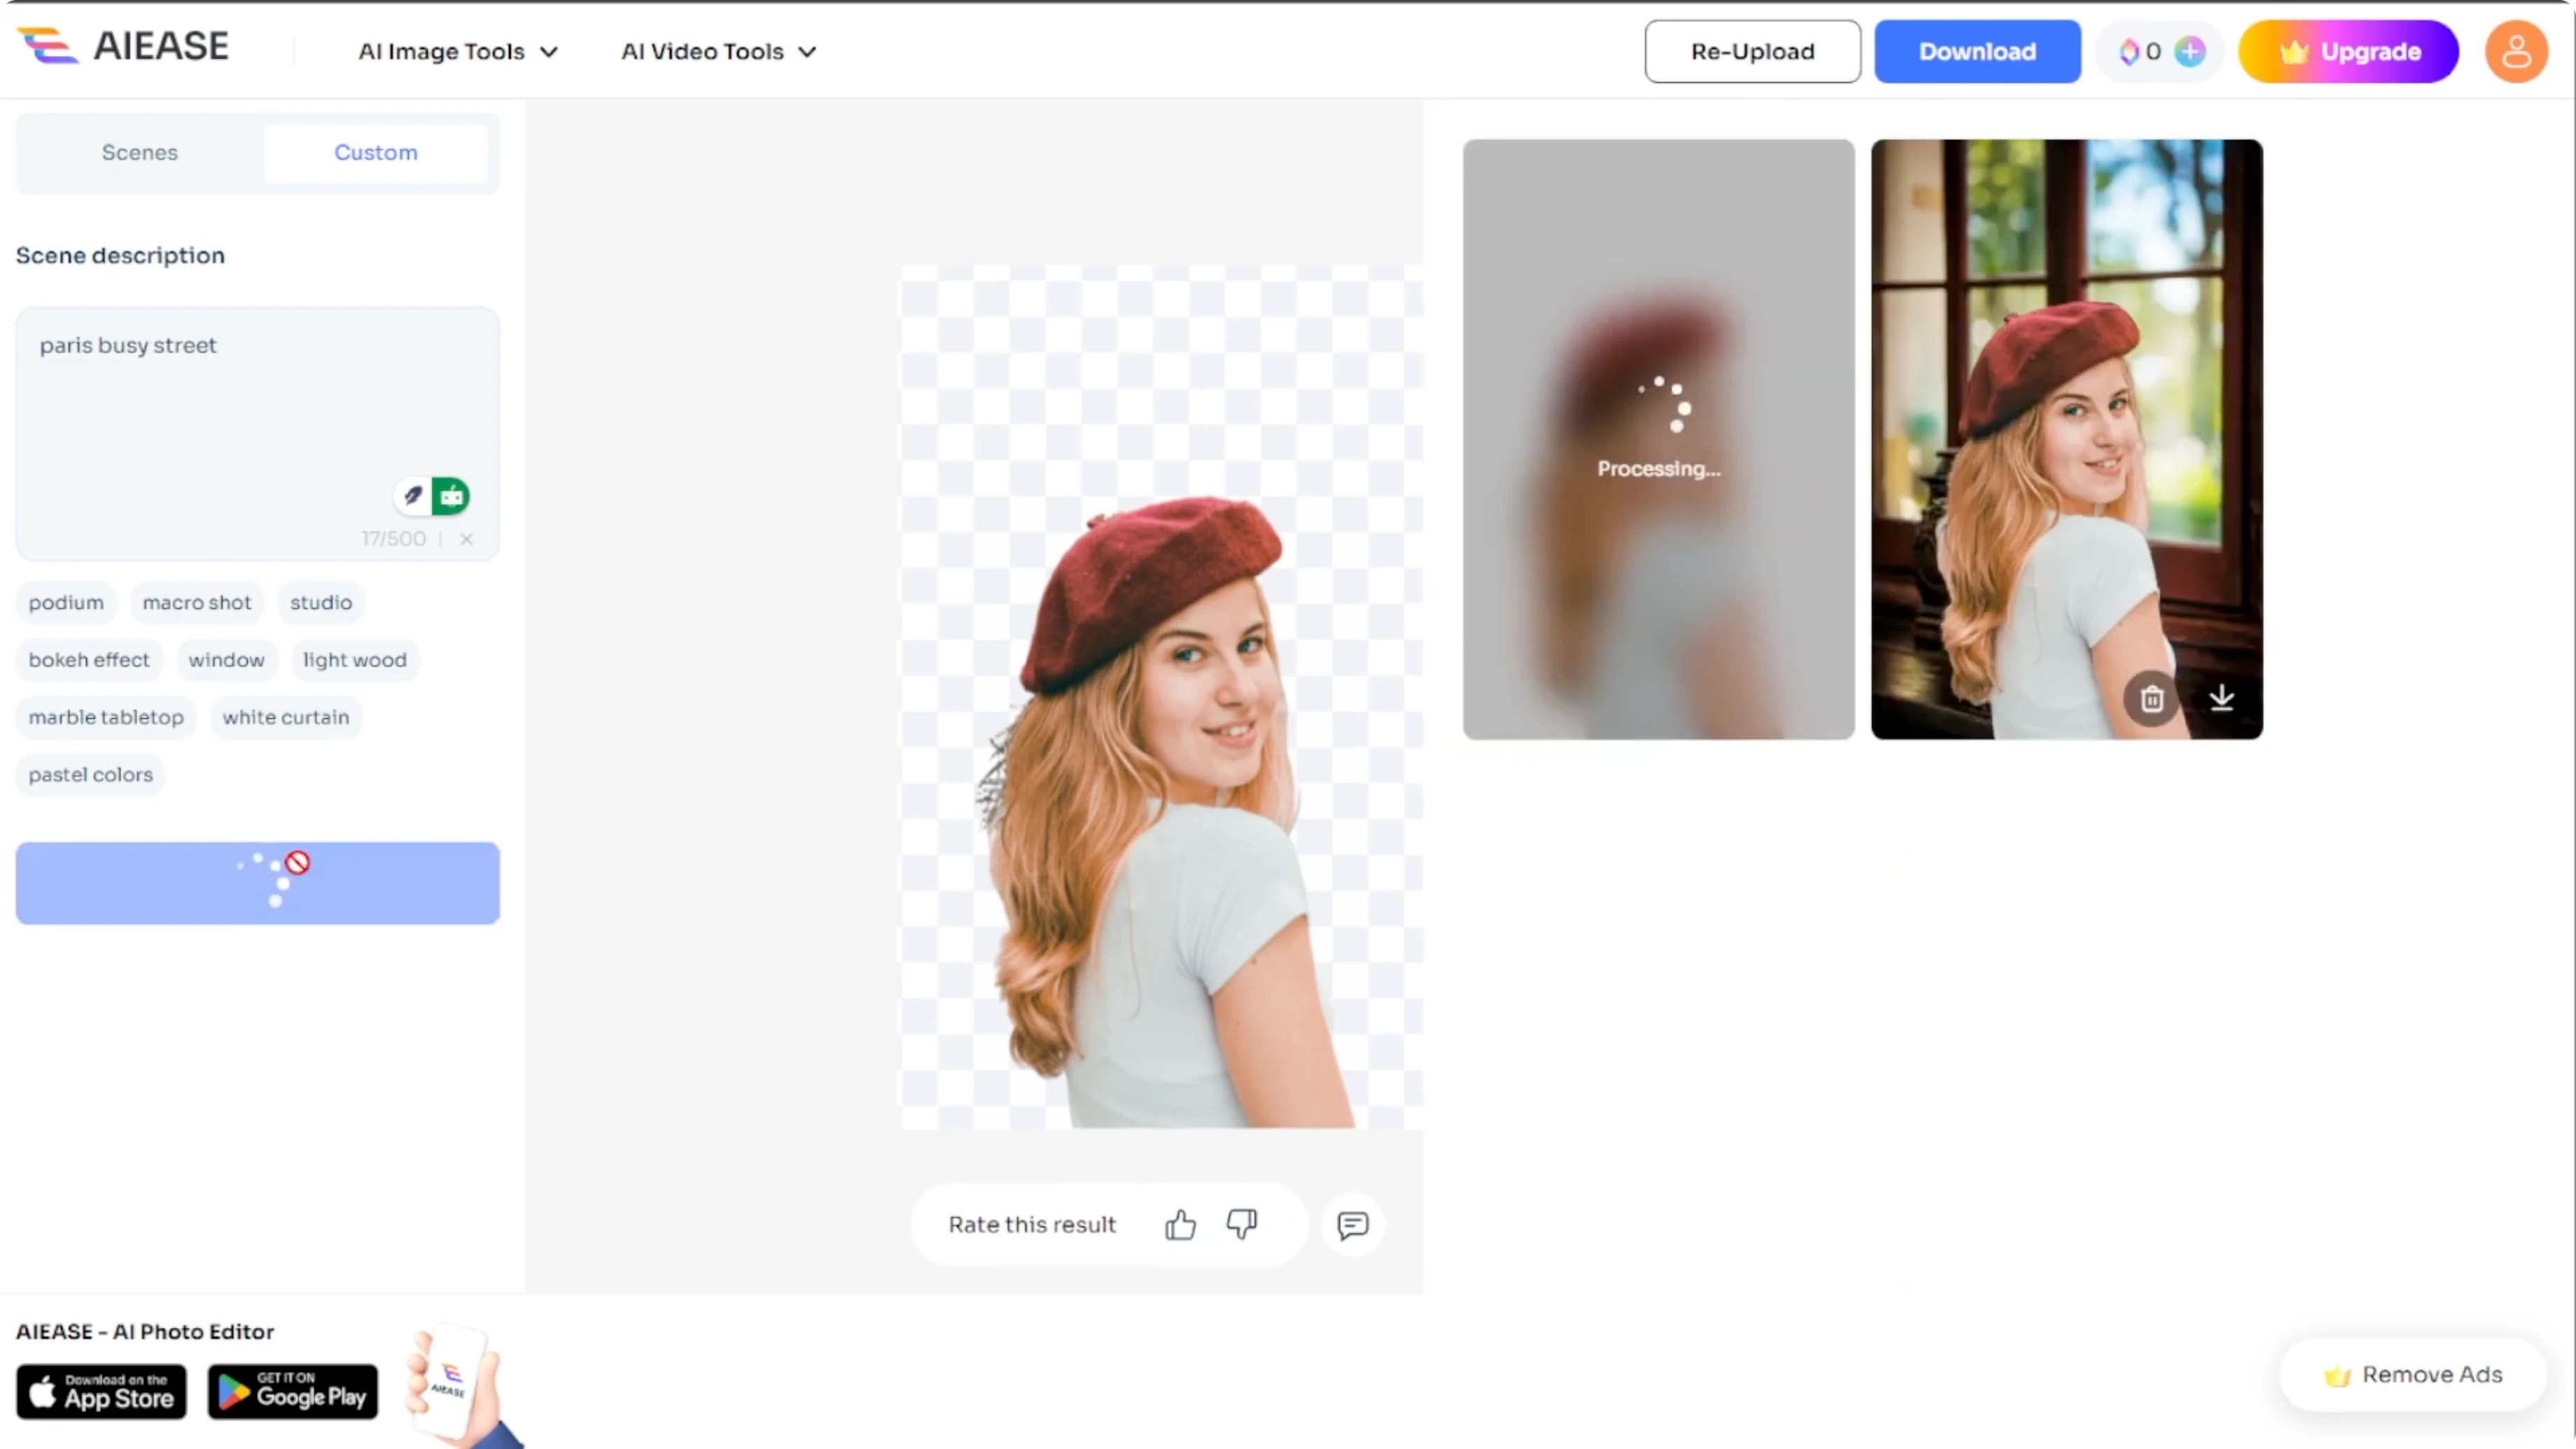Expand AI Image Tools menu
Viewport: 2576px width, 1449px height.
click(458, 51)
